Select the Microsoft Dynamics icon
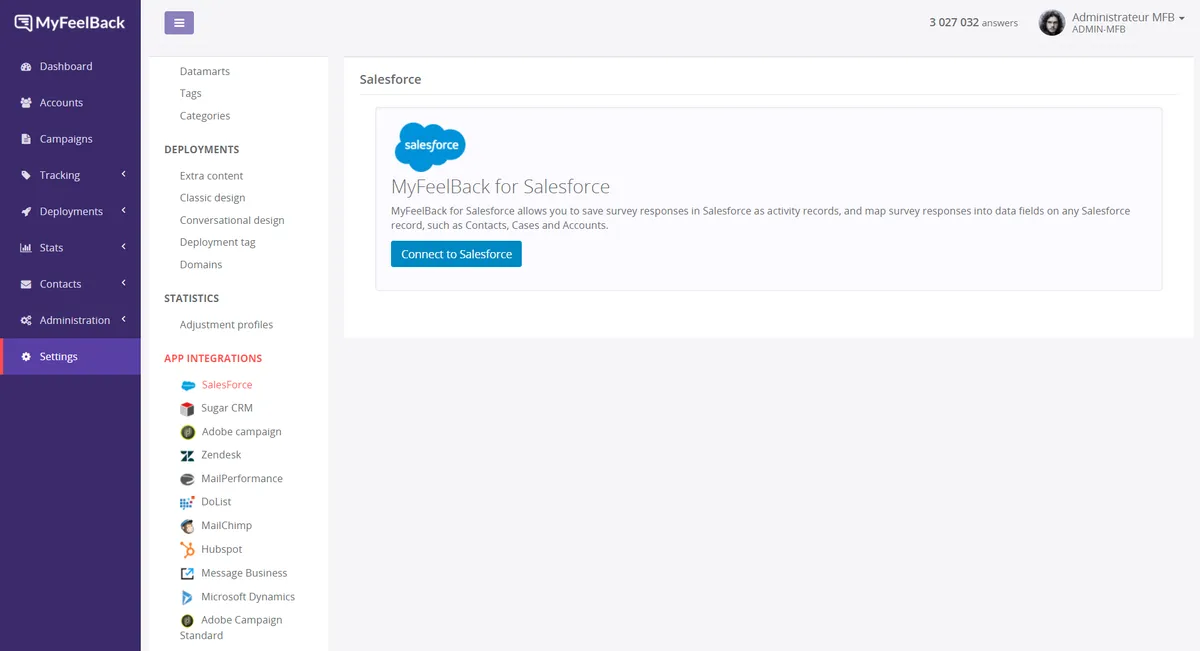Screen dimensions: 1200x651 tap(187, 597)
